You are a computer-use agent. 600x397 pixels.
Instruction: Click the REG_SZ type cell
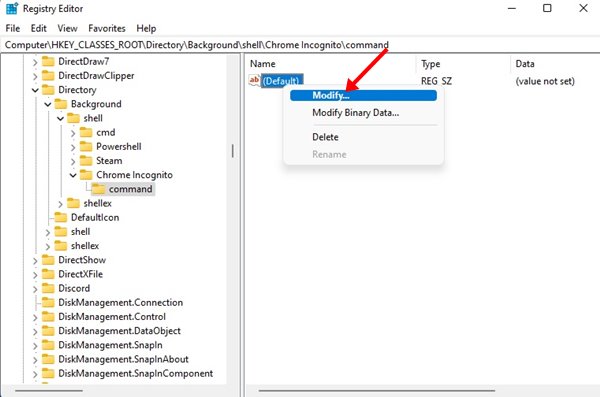[436, 81]
